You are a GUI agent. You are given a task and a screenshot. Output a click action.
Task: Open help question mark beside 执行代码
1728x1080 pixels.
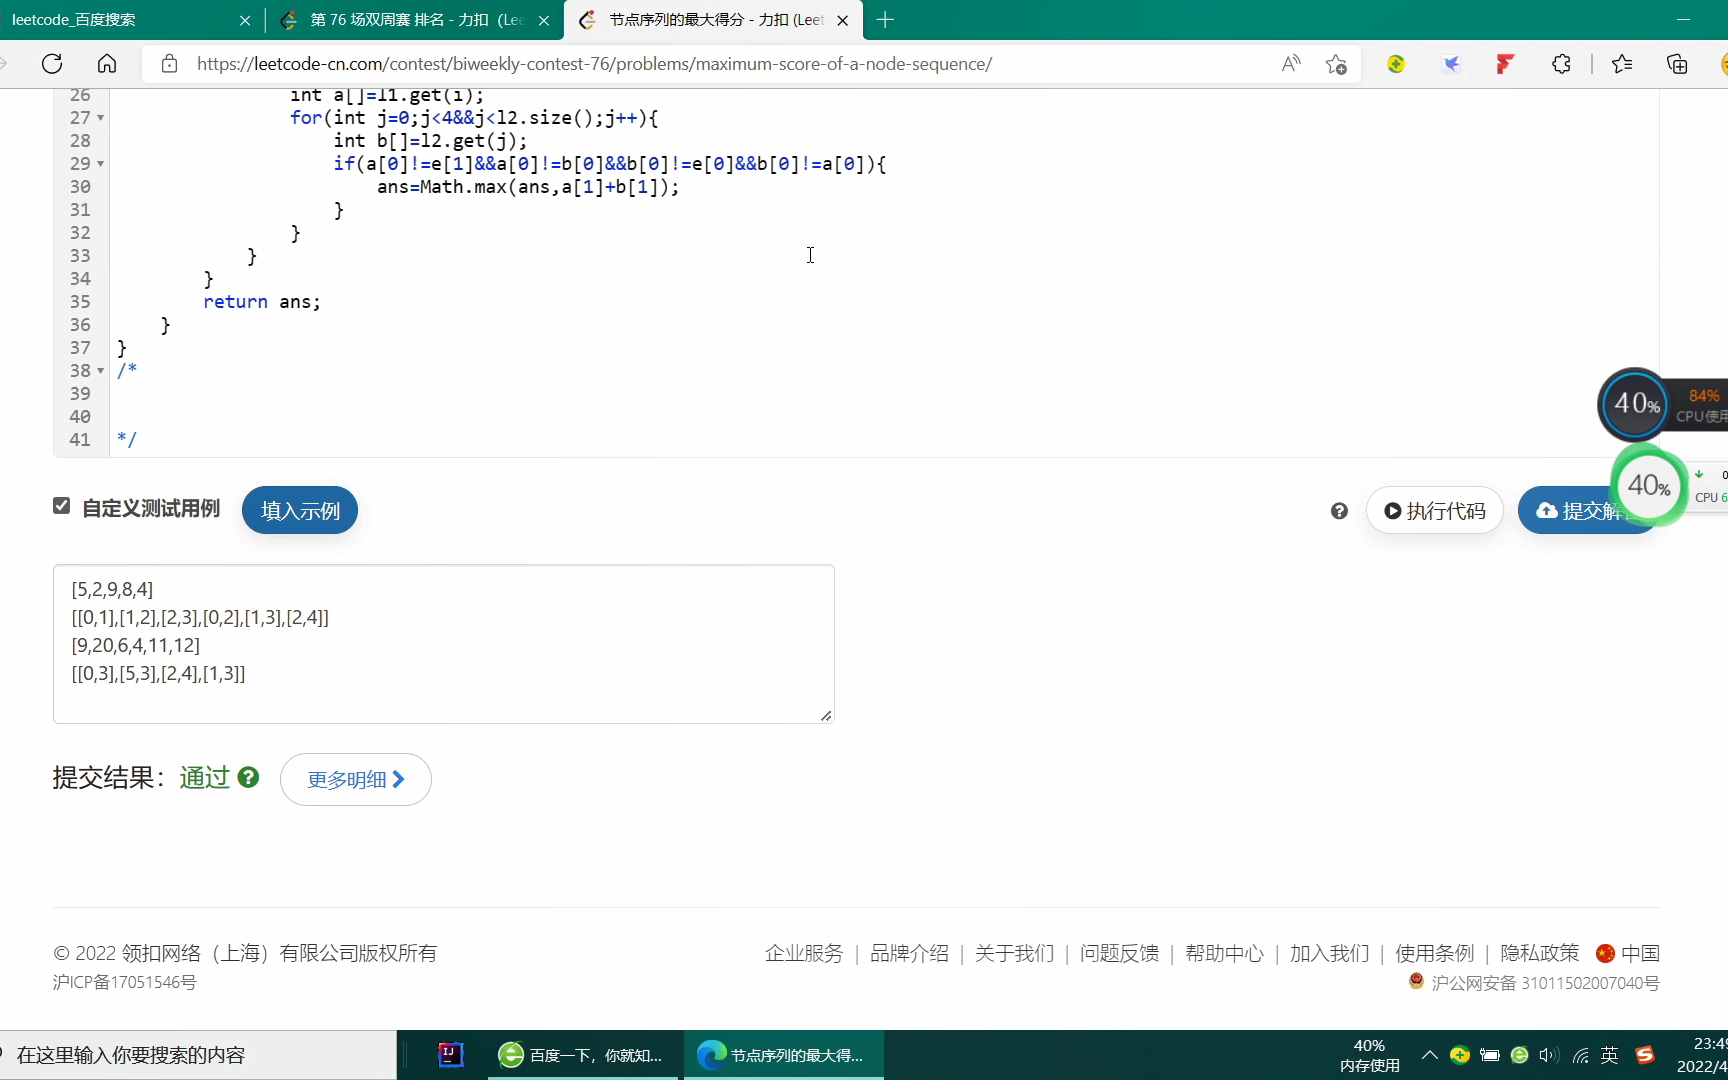click(x=1339, y=511)
